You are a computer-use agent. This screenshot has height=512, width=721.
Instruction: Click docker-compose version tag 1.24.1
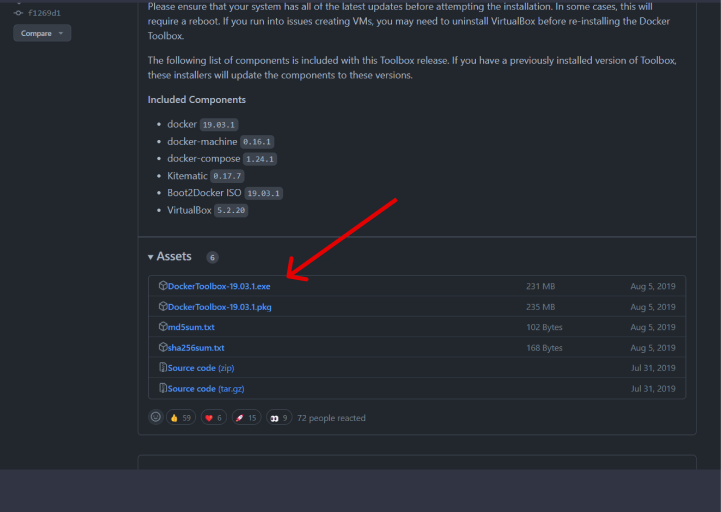pyautogui.click(x=260, y=159)
